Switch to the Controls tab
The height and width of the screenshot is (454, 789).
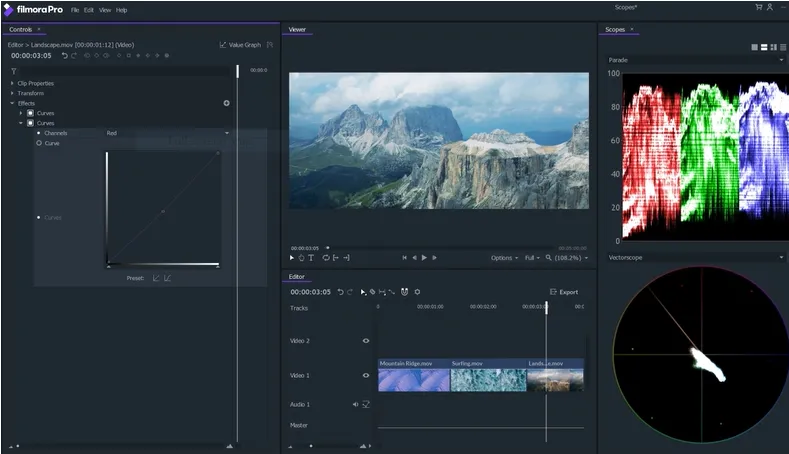21,29
